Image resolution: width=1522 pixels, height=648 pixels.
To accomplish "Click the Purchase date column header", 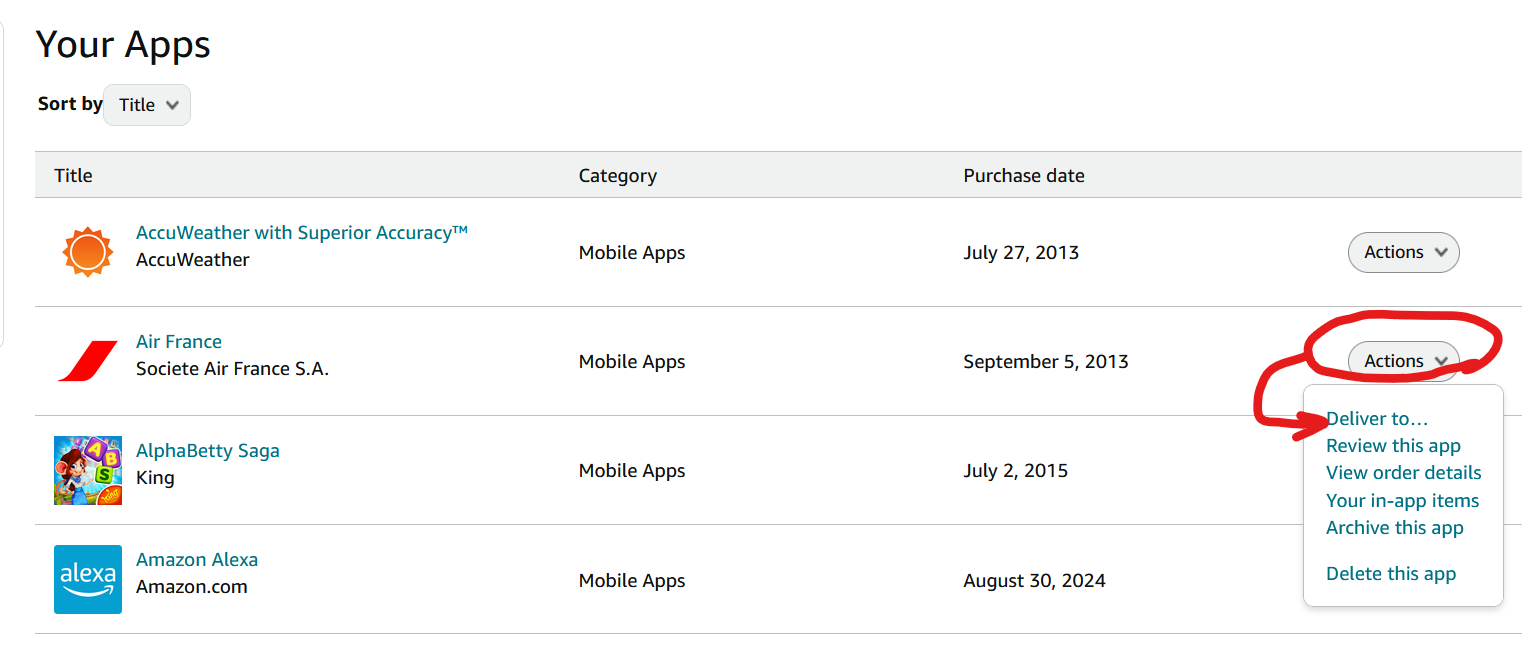I will [x=1023, y=175].
